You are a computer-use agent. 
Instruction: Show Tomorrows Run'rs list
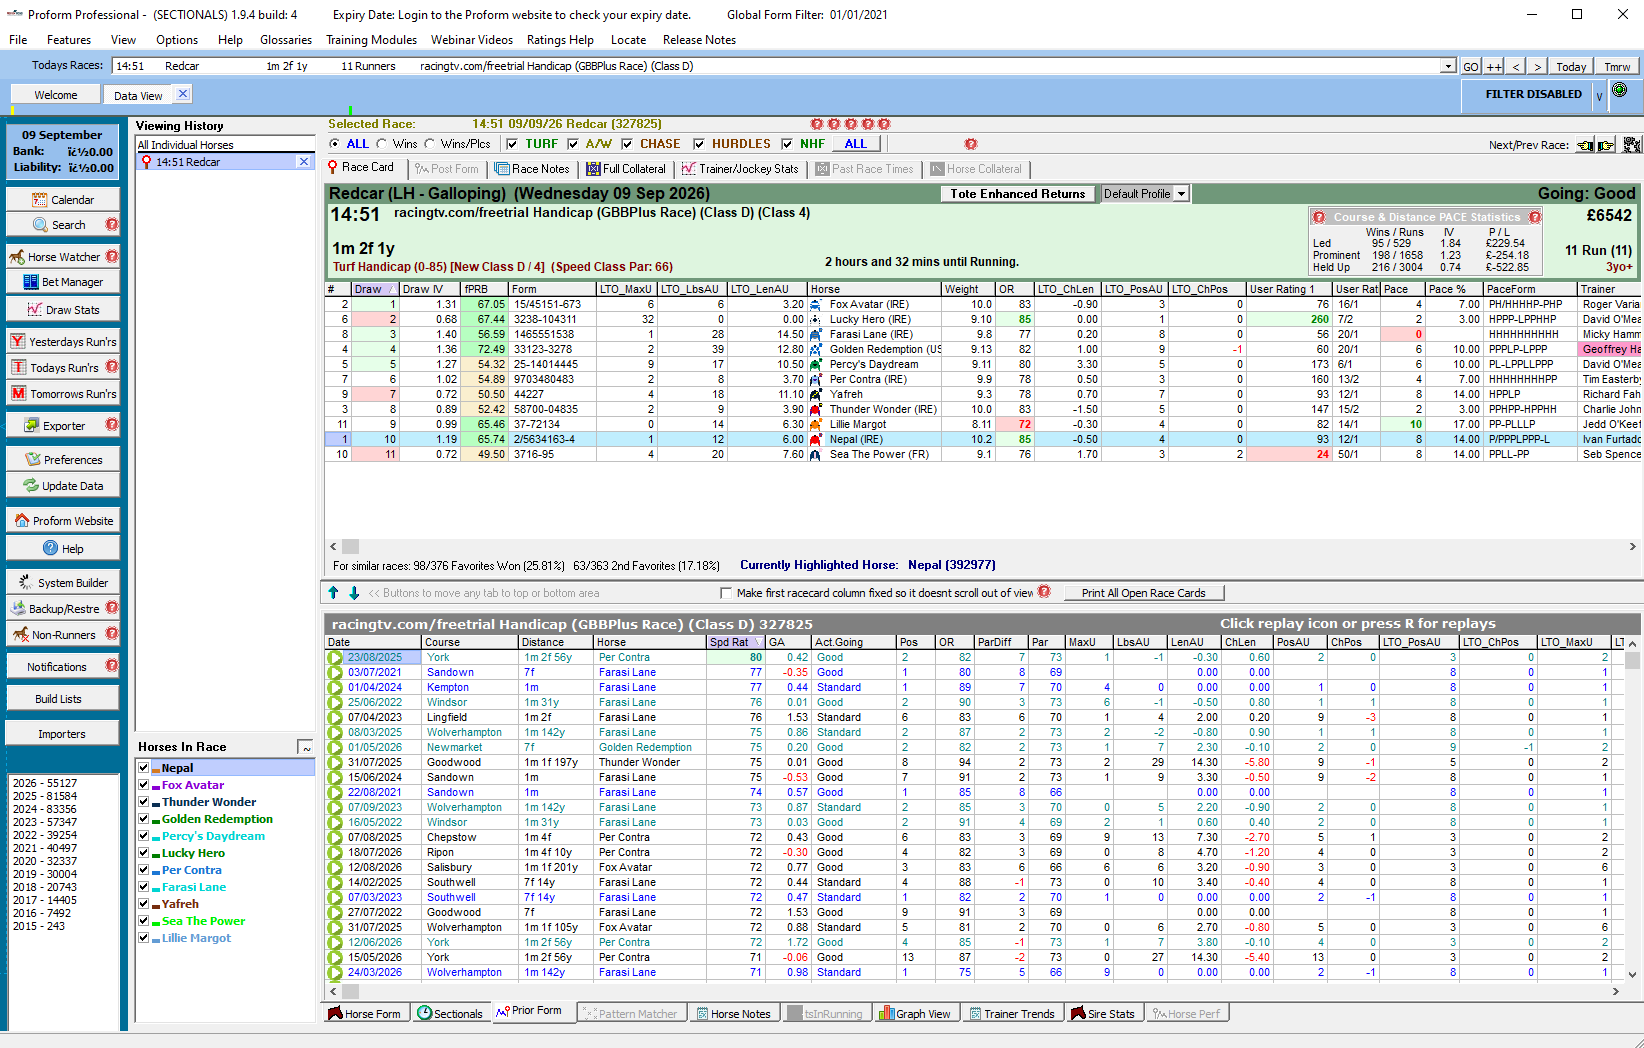tap(62, 394)
